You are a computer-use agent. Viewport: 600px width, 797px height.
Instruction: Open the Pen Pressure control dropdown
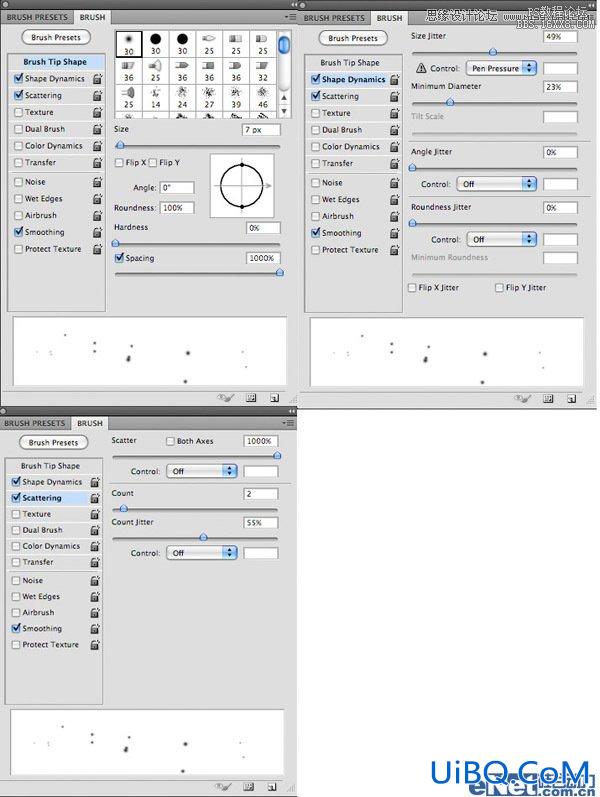click(501, 68)
